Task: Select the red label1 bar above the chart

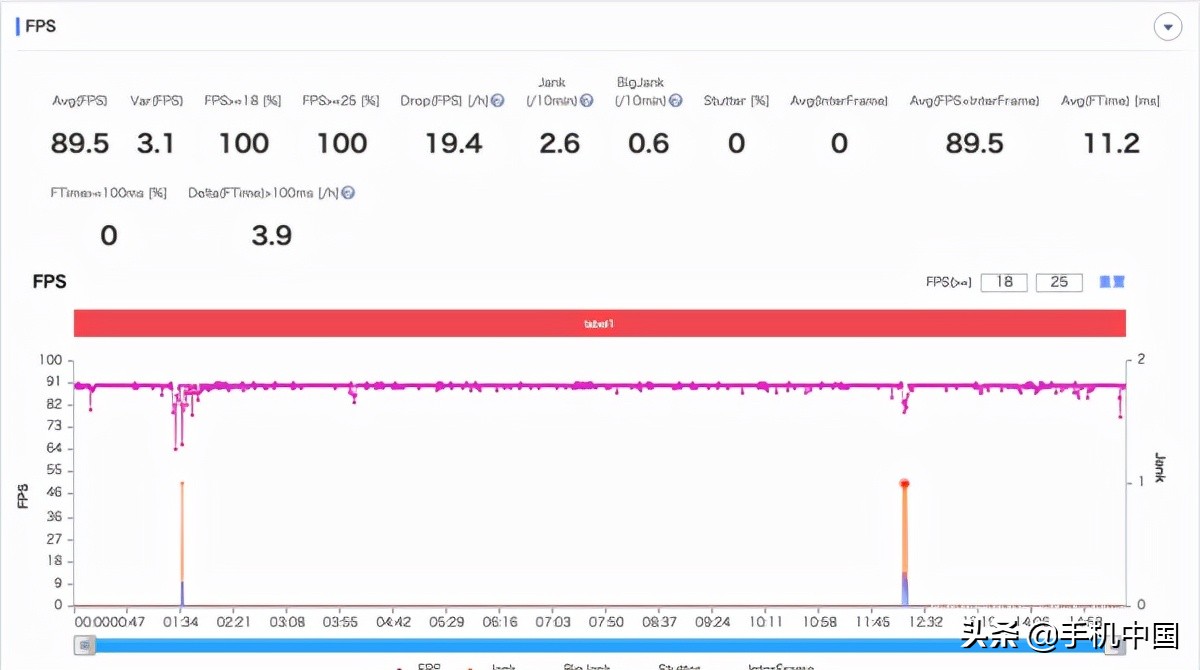Action: [x=599, y=323]
